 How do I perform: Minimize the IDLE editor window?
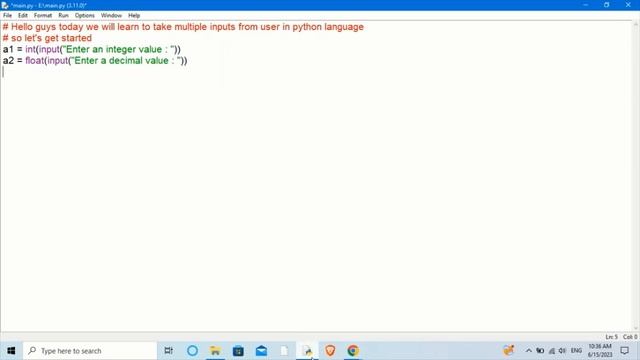click(x=585, y=5)
